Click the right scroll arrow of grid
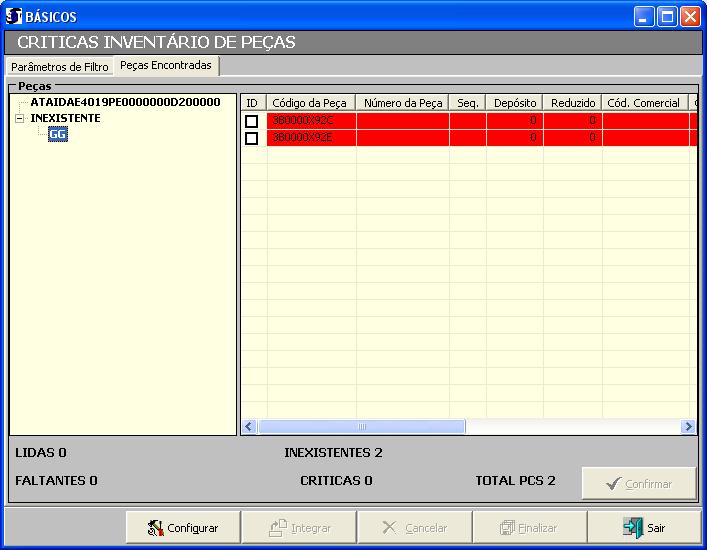The width and height of the screenshot is (707, 550). point(688,427)
